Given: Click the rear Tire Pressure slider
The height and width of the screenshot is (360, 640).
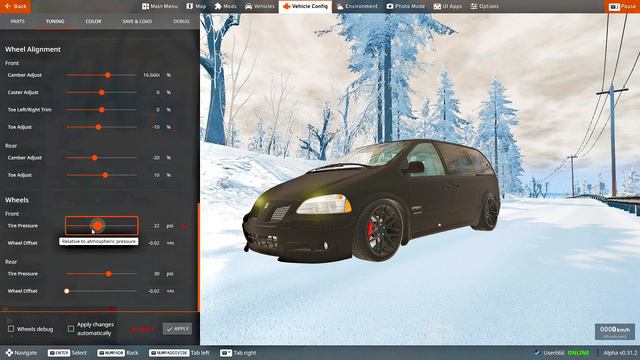Looking at the screenshot, I should (x=101, y=274).
